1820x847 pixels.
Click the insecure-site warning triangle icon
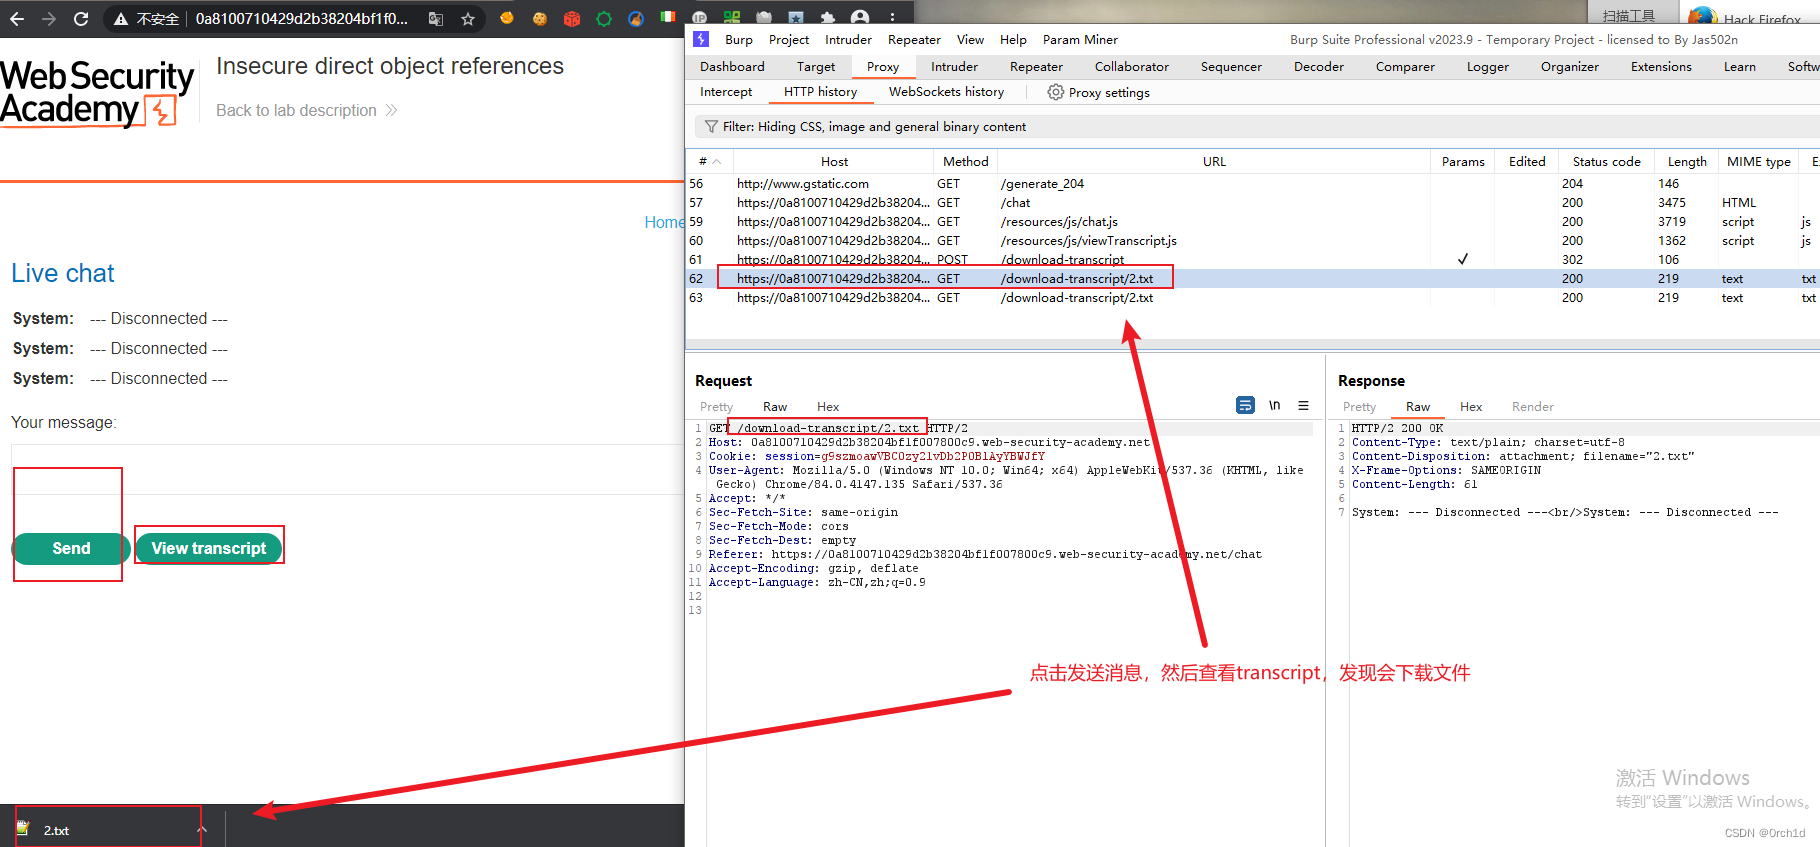(120, 19)
